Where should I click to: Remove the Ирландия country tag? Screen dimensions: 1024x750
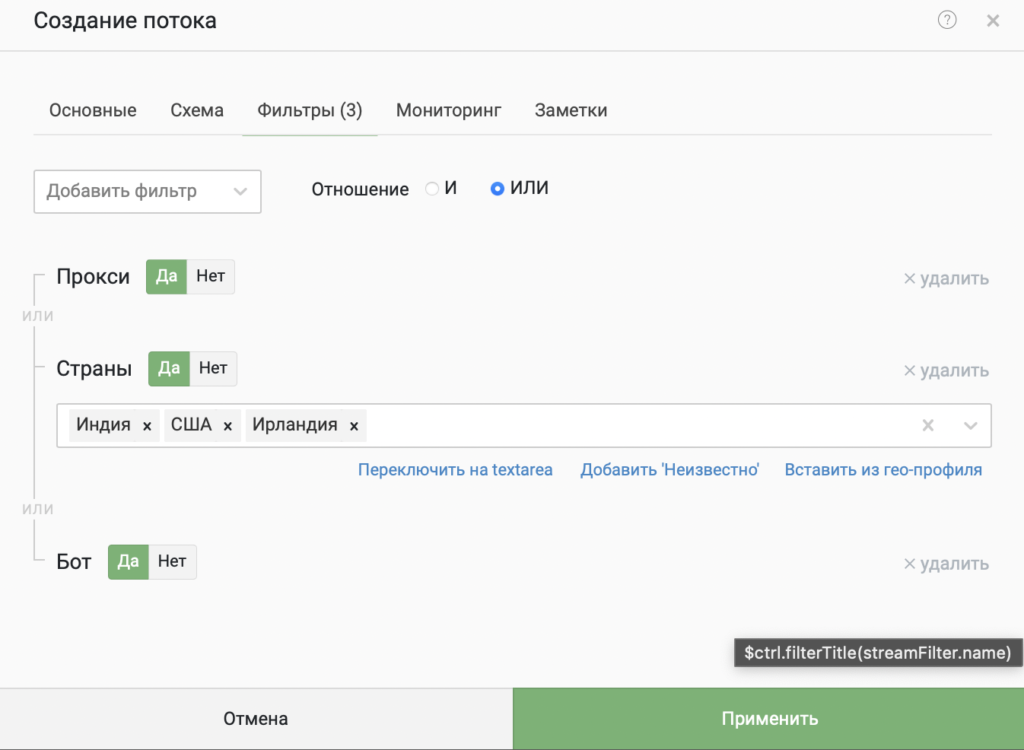[353, 426]
